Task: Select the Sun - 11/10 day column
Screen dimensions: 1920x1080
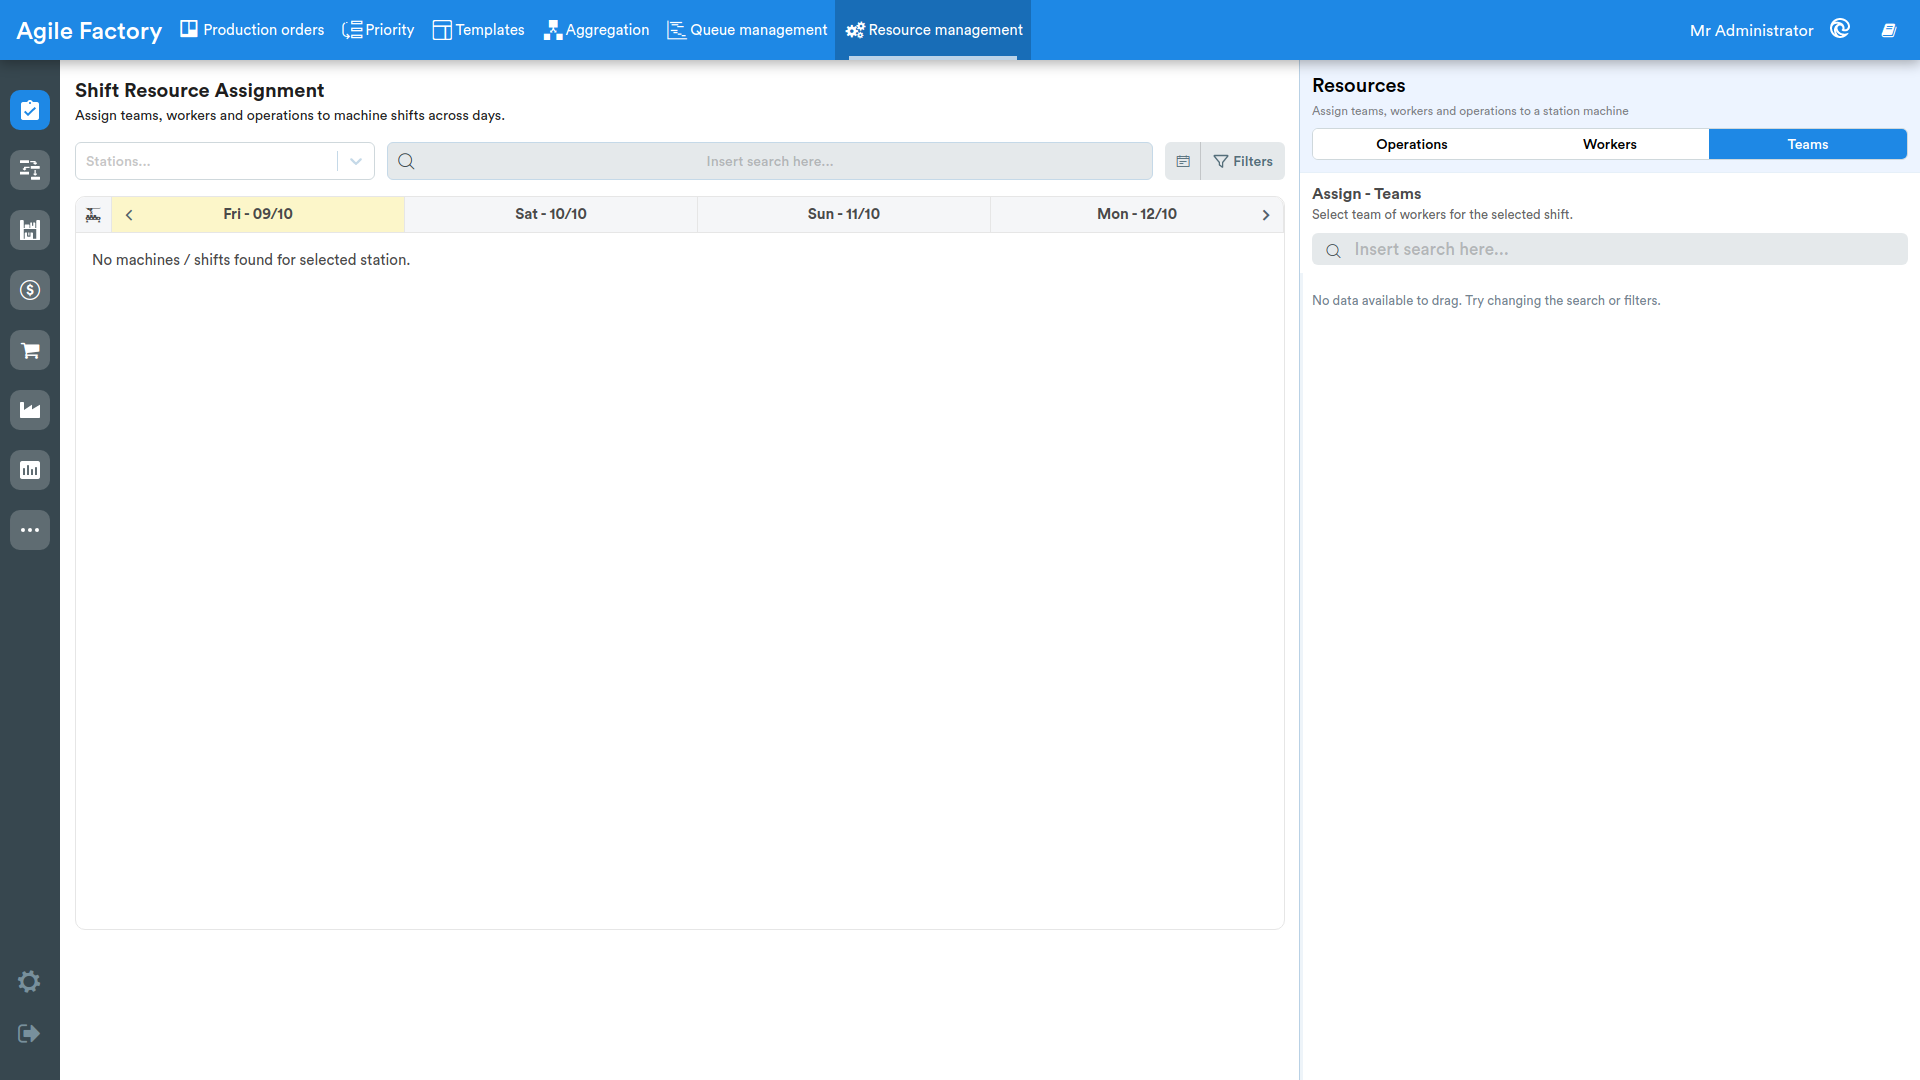Action: coord(844,214)
